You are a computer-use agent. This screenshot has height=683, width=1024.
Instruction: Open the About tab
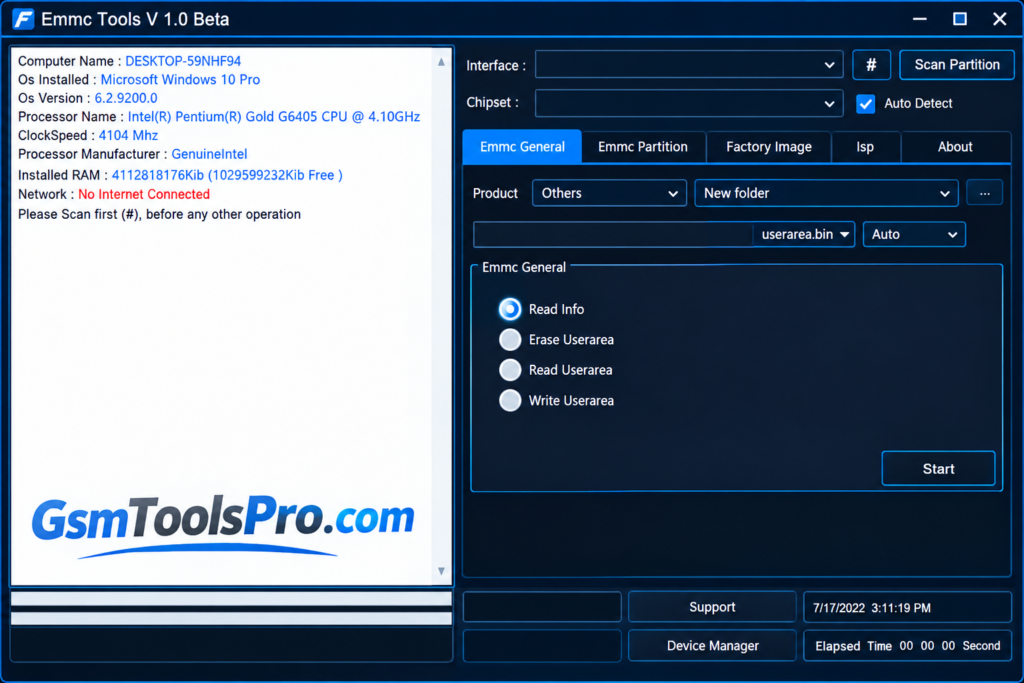pos(955,147)
